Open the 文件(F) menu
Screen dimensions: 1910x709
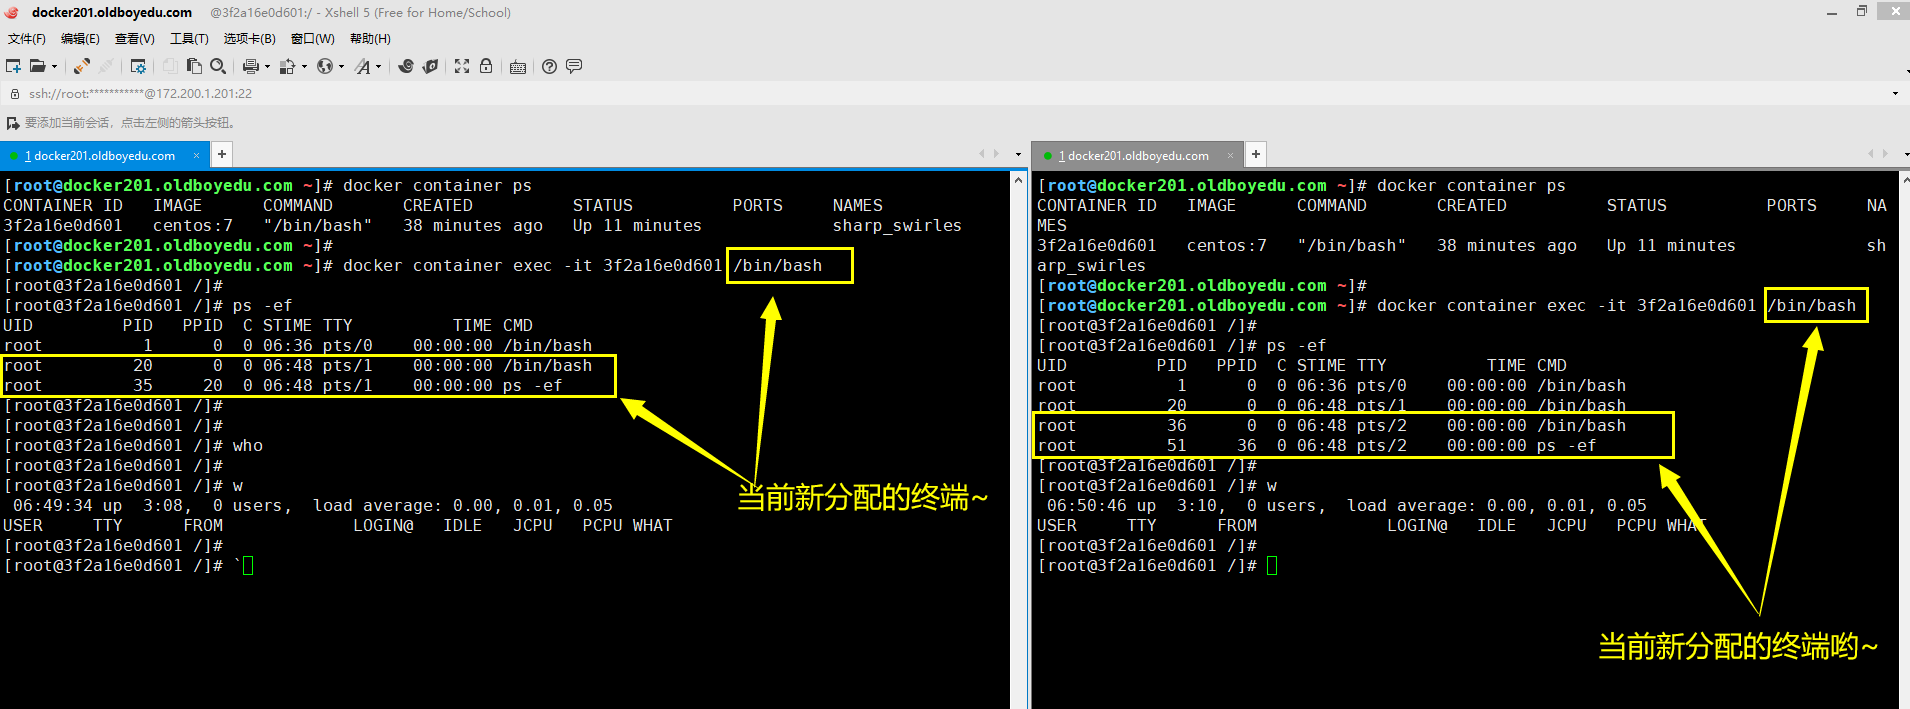[27, 39]
